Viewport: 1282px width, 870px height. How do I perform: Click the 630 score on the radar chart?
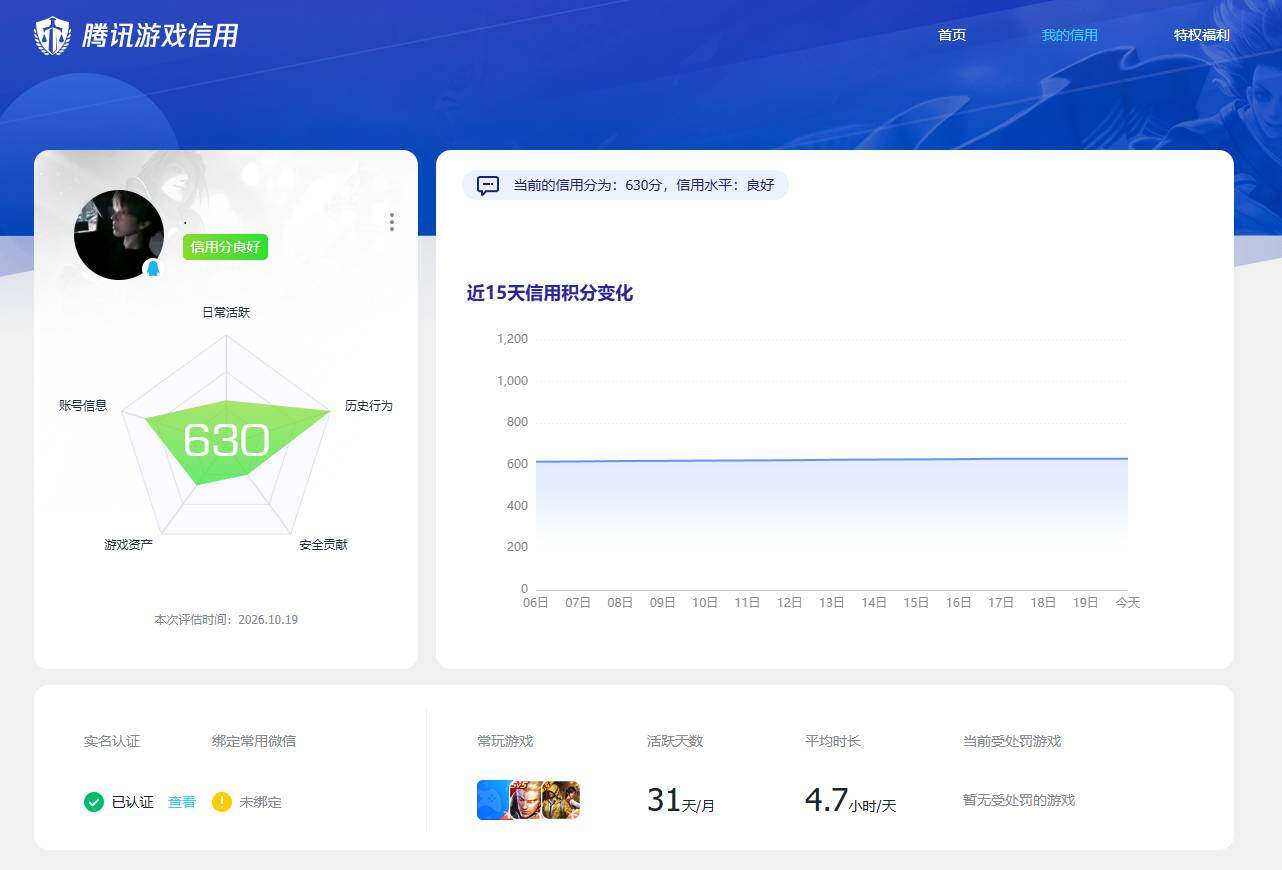pos(227,440)
